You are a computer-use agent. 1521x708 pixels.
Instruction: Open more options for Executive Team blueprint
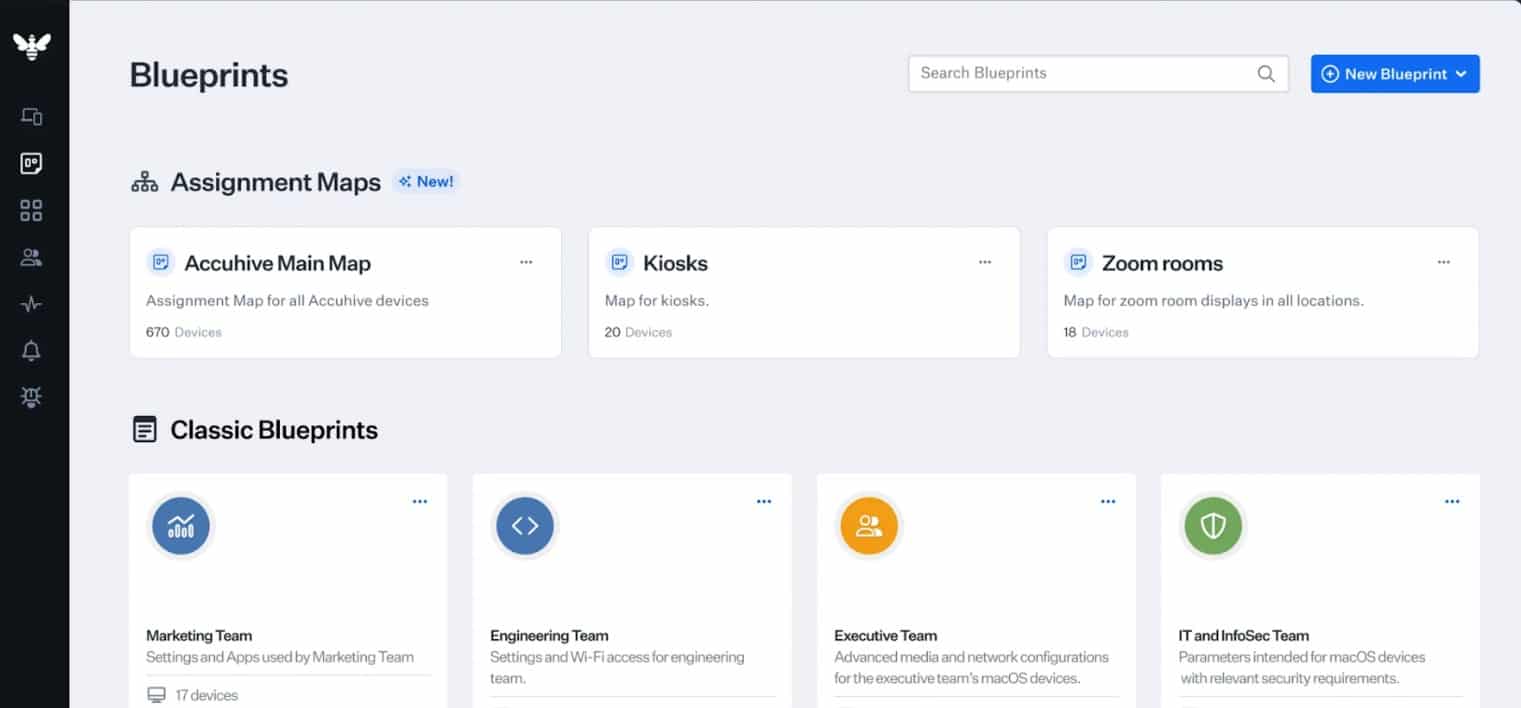click(x=1108, y=502)
